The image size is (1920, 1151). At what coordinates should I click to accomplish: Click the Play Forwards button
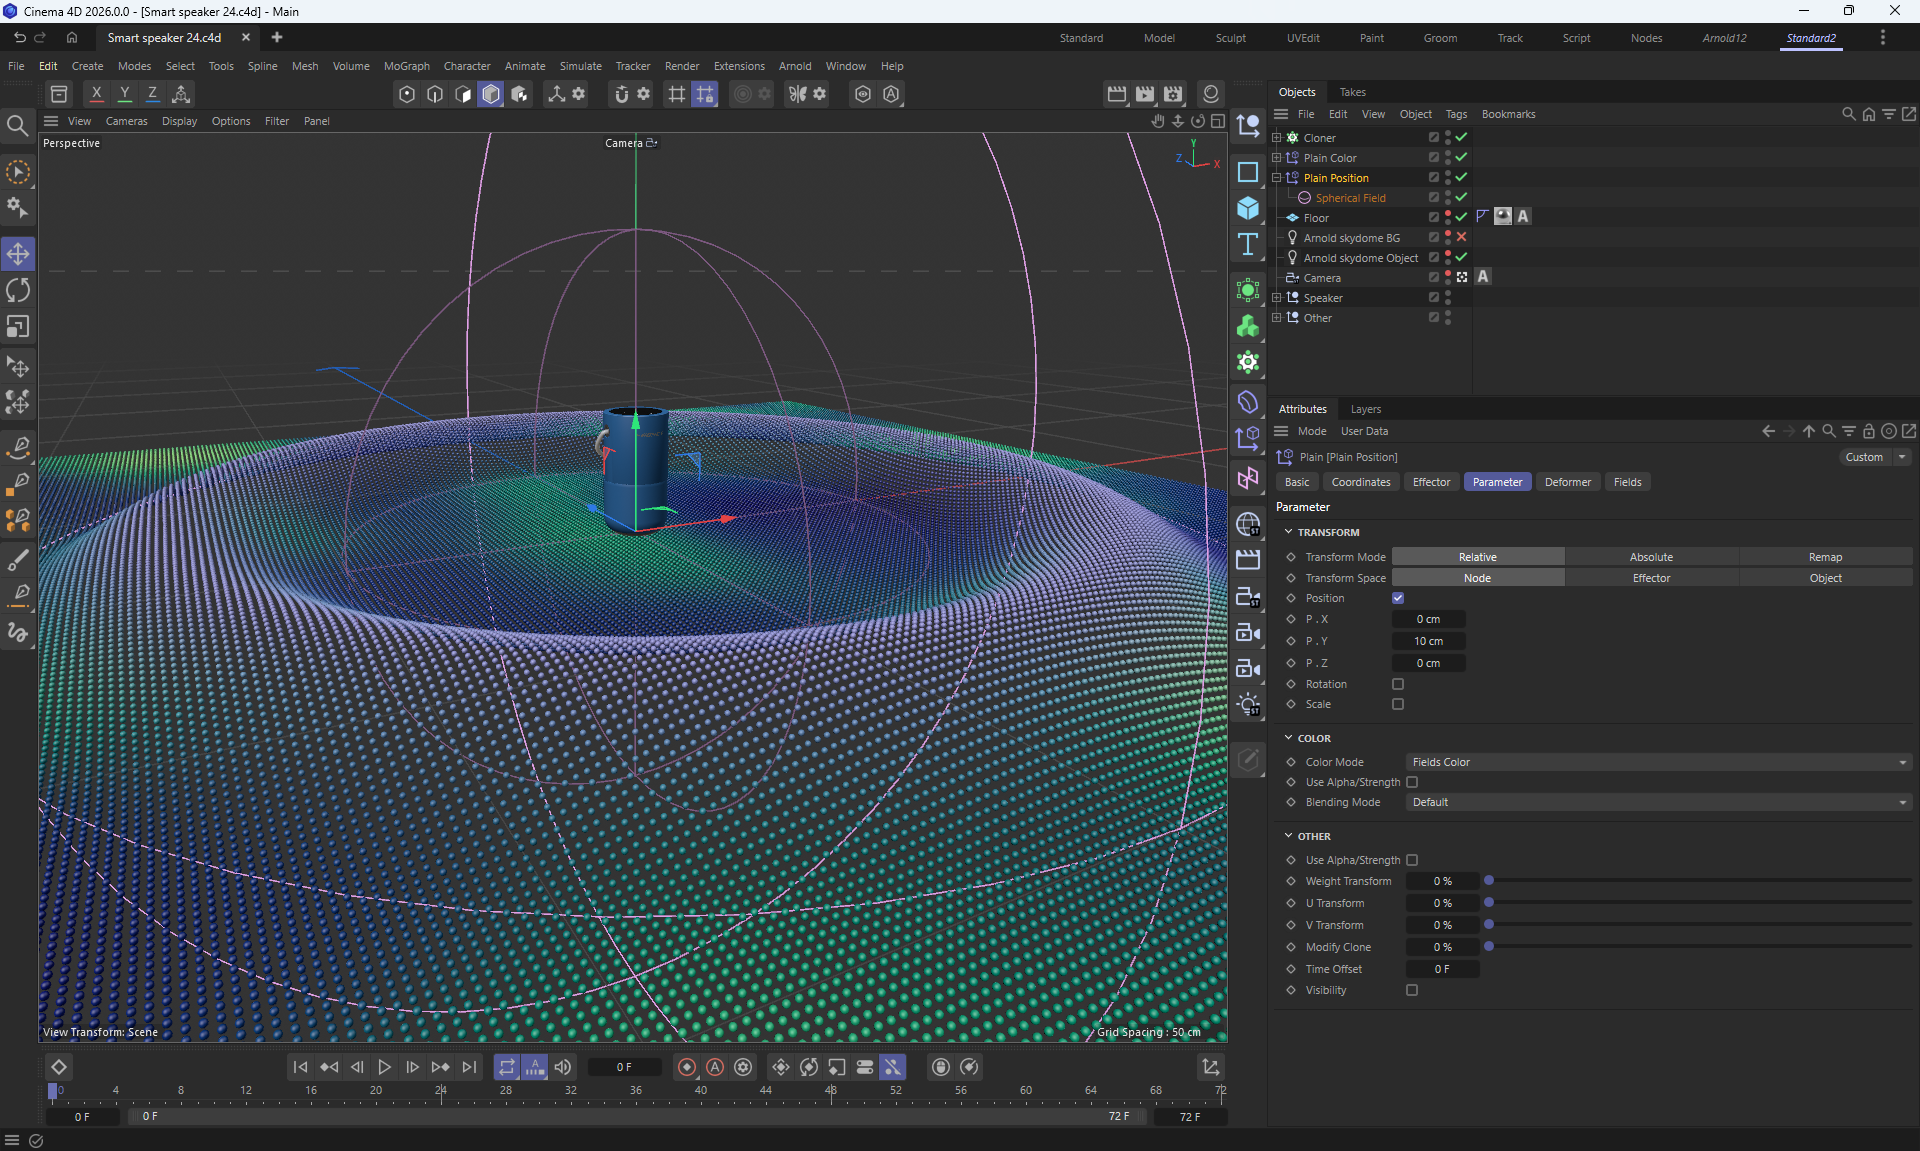coord(384,1067)
